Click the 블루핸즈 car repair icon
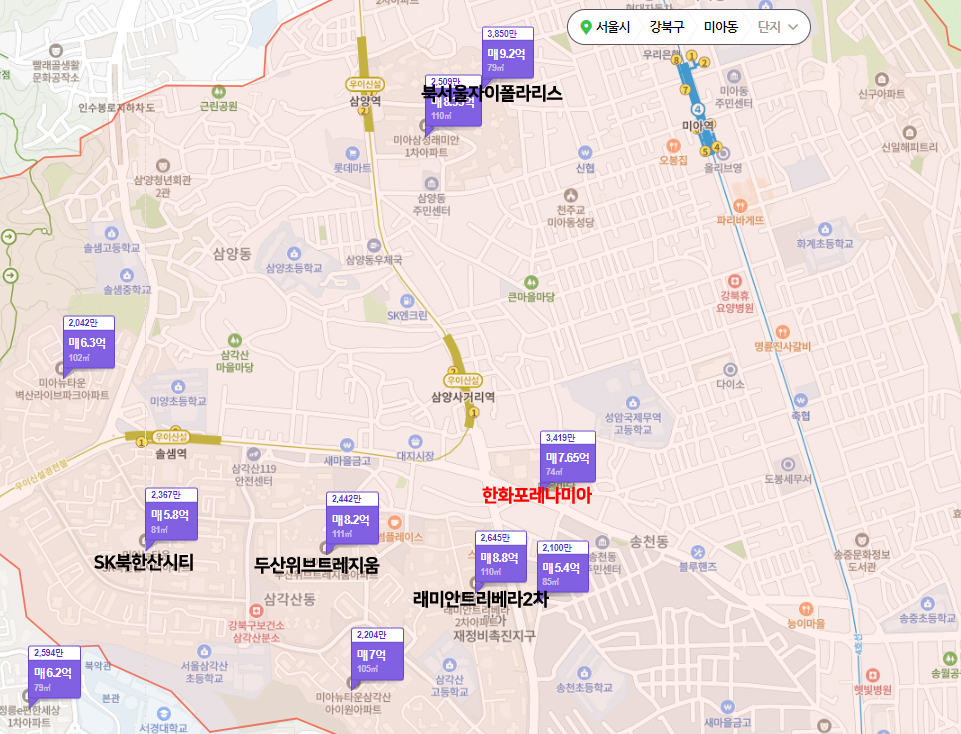Screen dimensions: 961x734 tap(697, 552)
